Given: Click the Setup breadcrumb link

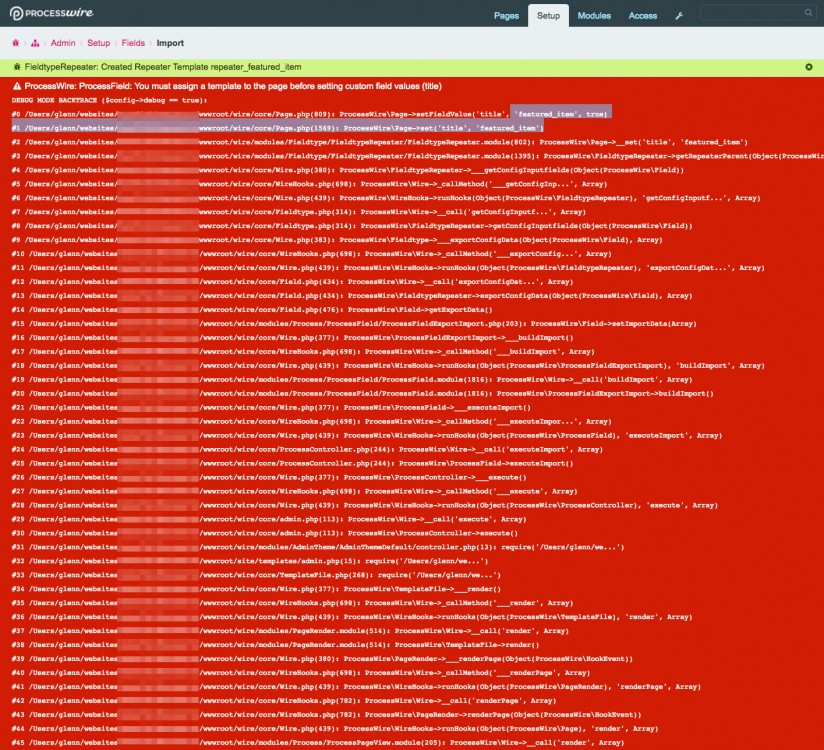Looking at the screenshot, I should pos(98,44).
